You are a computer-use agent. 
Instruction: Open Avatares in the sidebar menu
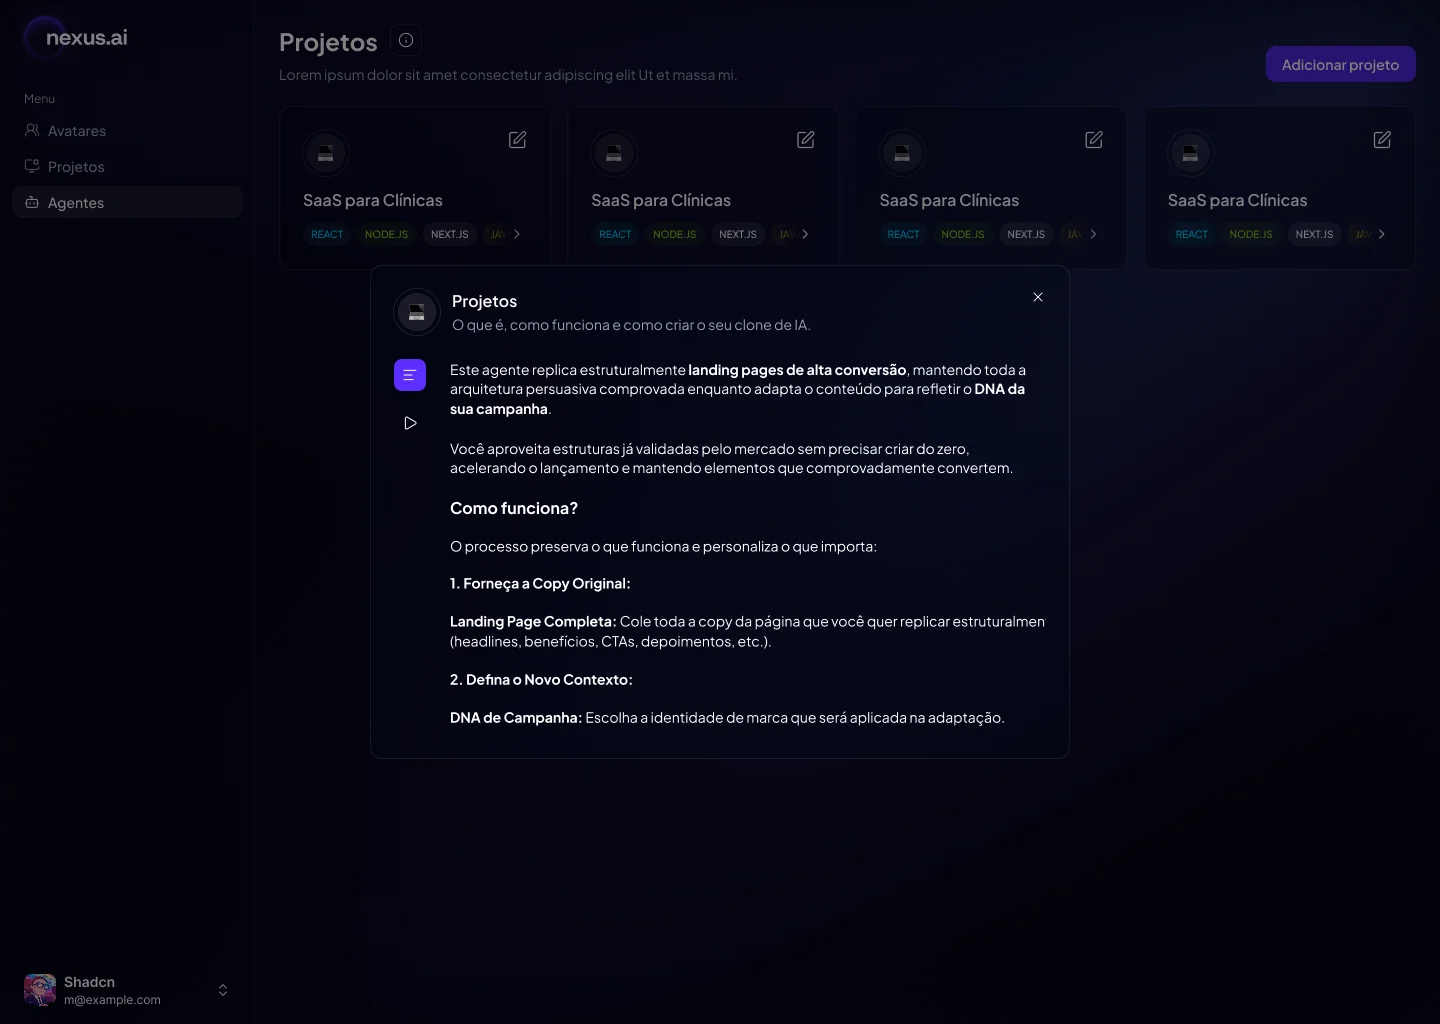point(77,131)
